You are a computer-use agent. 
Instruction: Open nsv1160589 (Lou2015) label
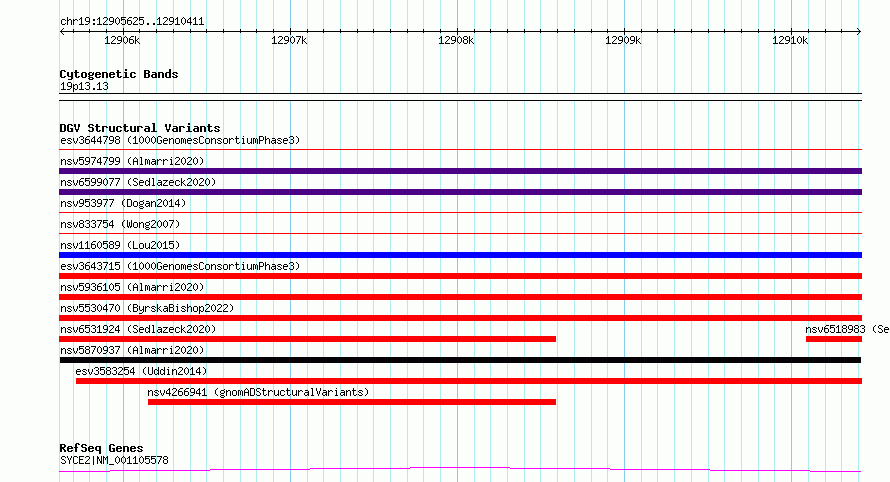(120, 245)
